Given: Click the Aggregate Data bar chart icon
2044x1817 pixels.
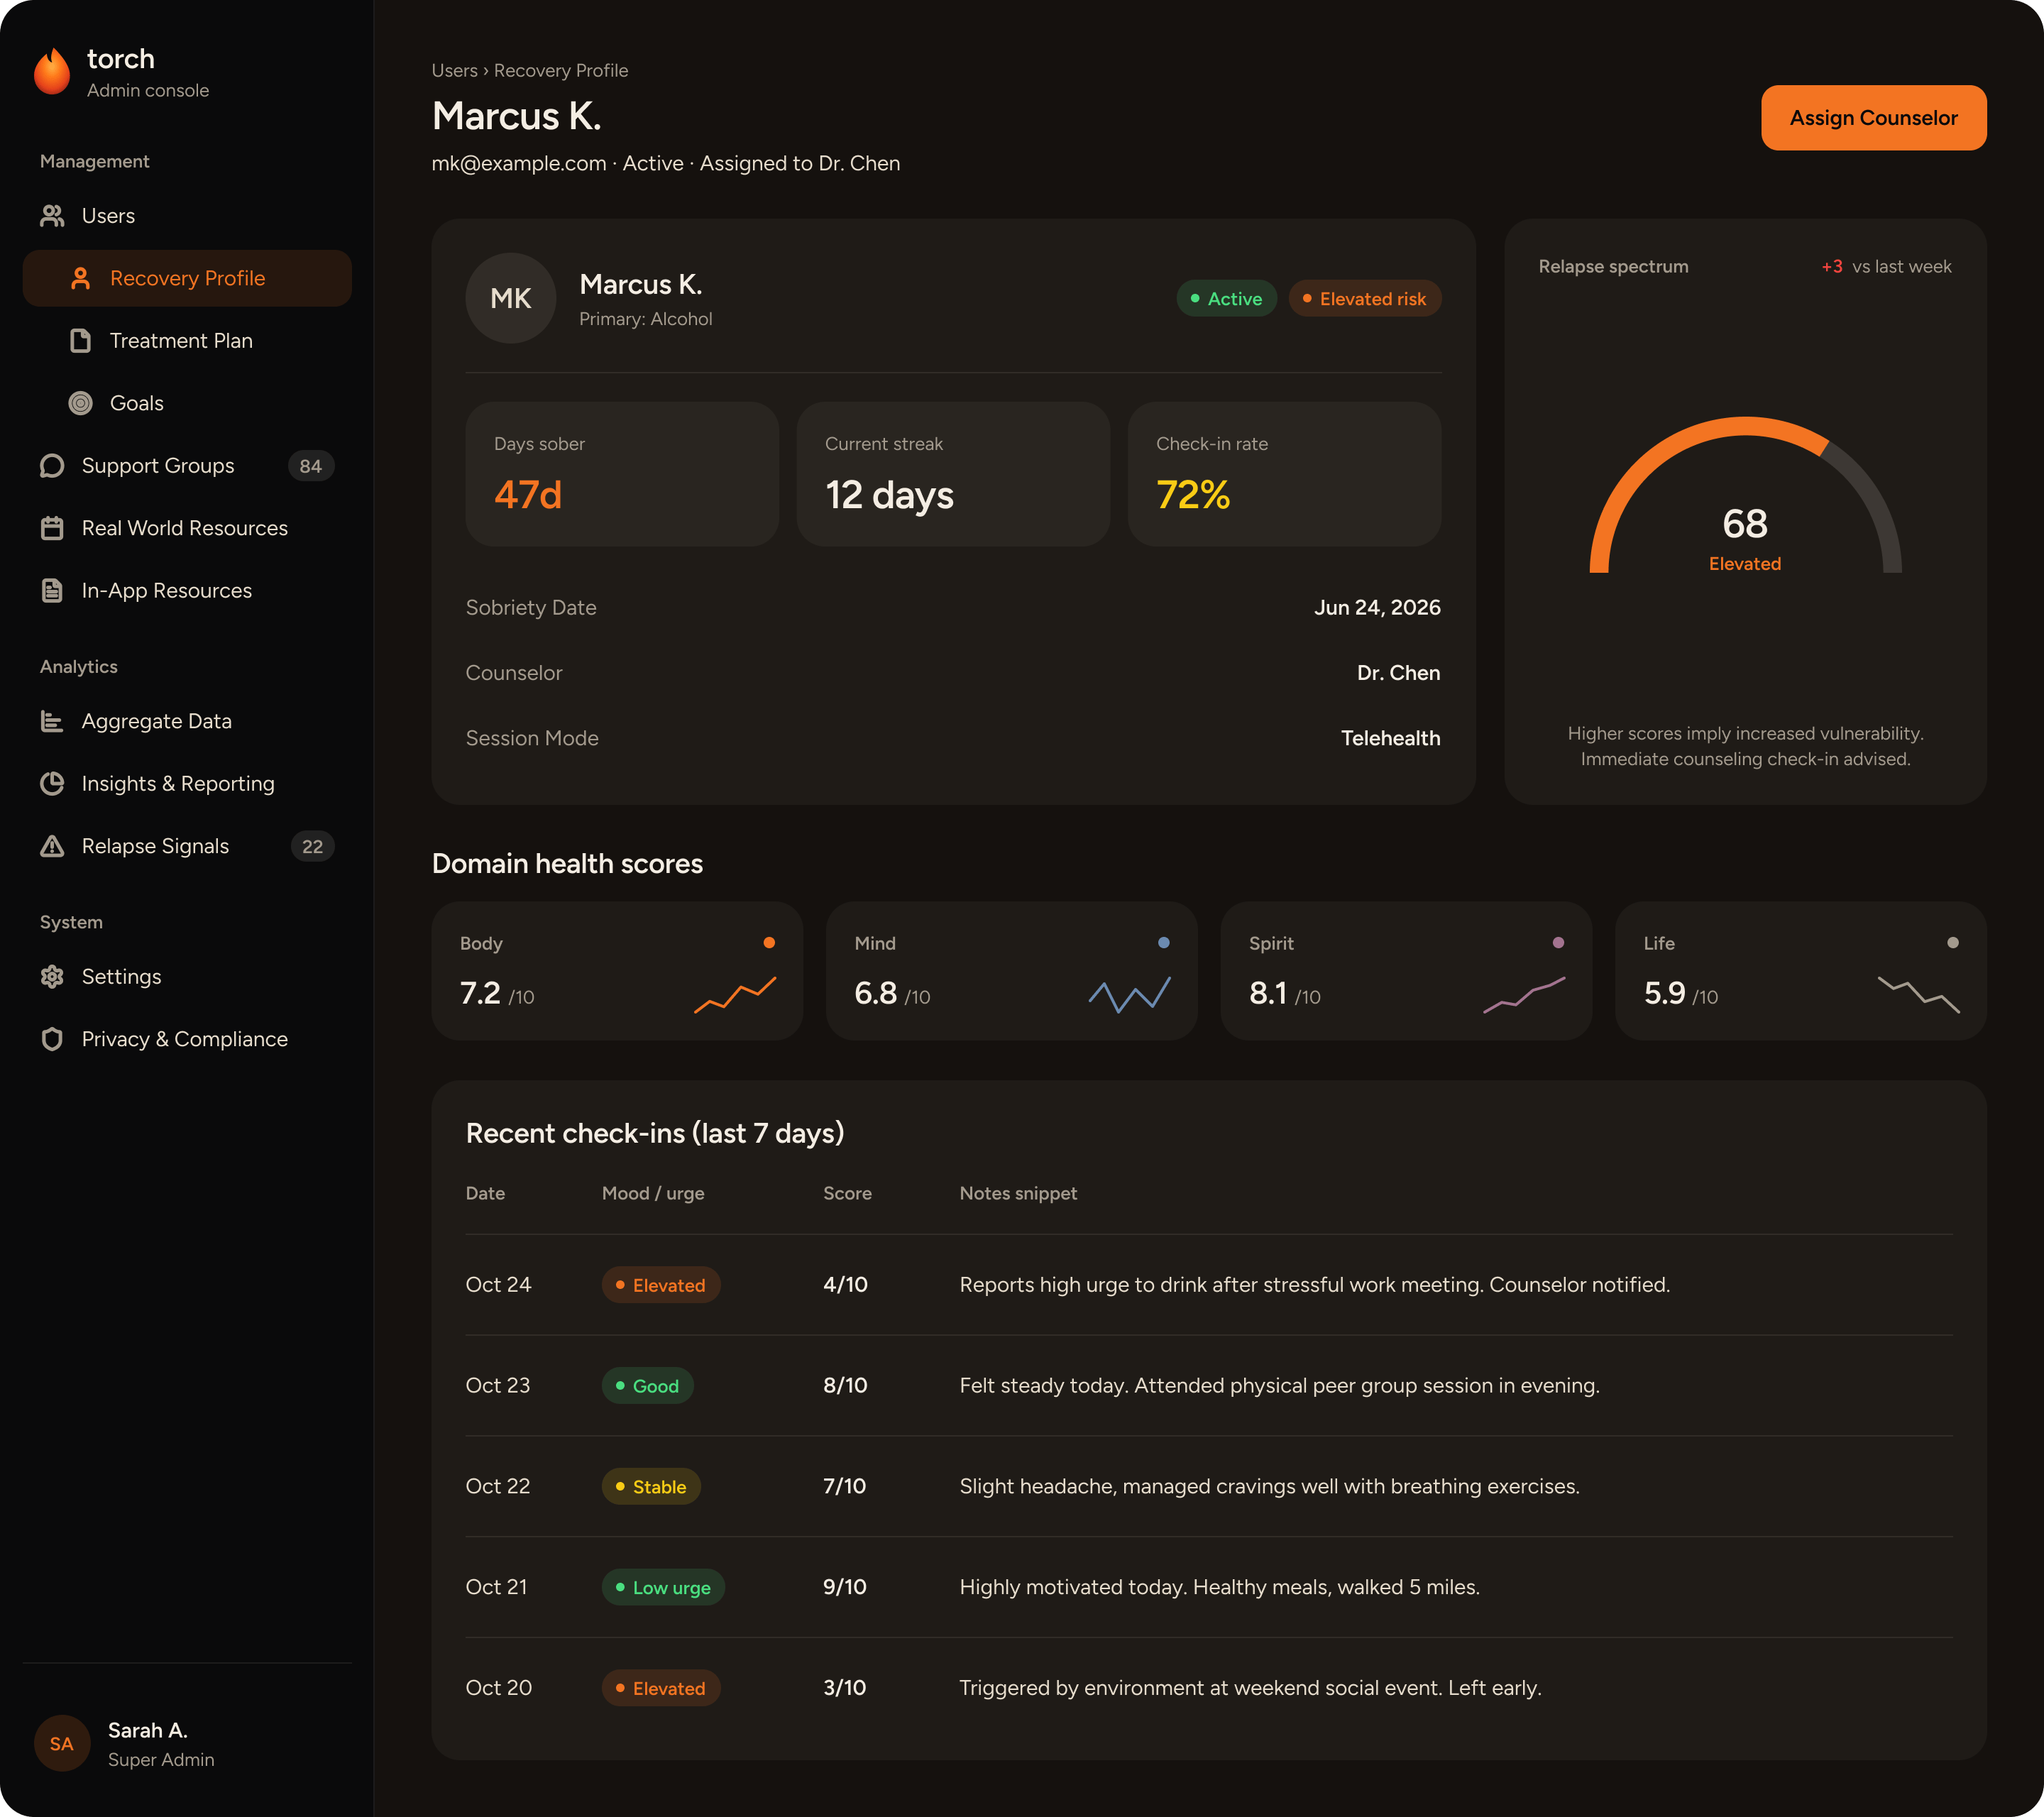Looking at the screenshot, I should pyautogui.click(x=52, y=721).
